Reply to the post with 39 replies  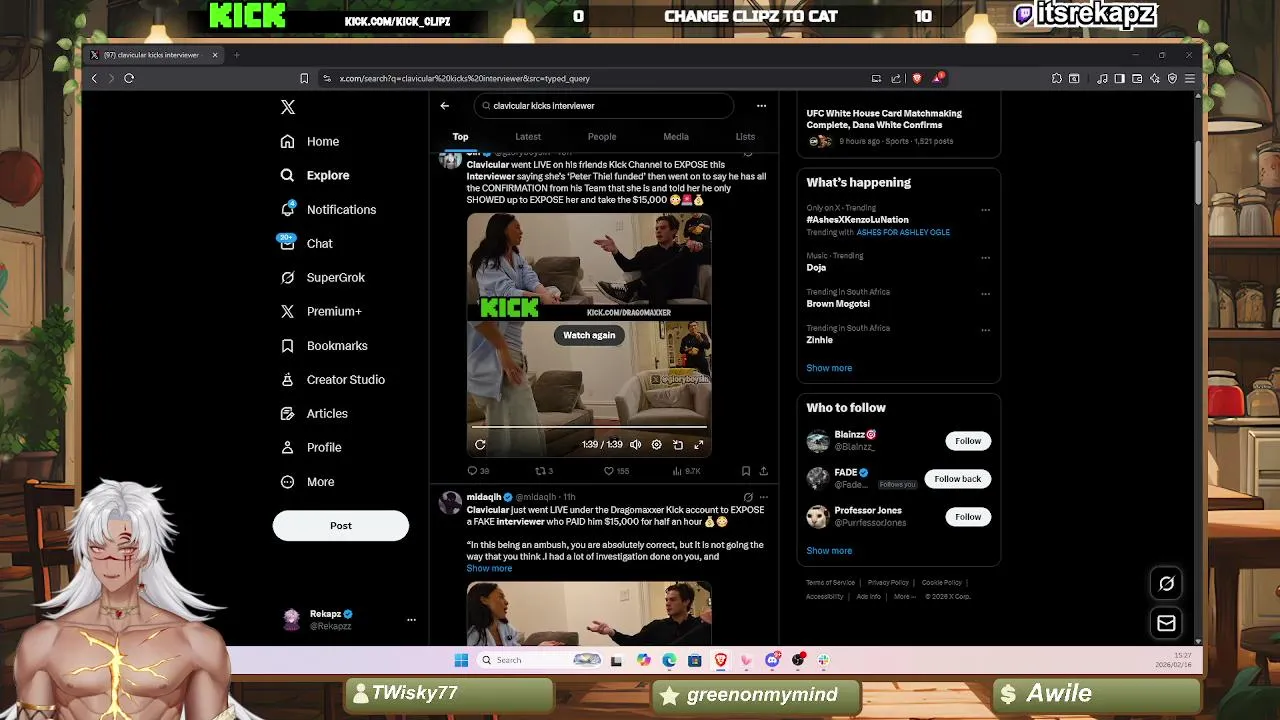478,471
